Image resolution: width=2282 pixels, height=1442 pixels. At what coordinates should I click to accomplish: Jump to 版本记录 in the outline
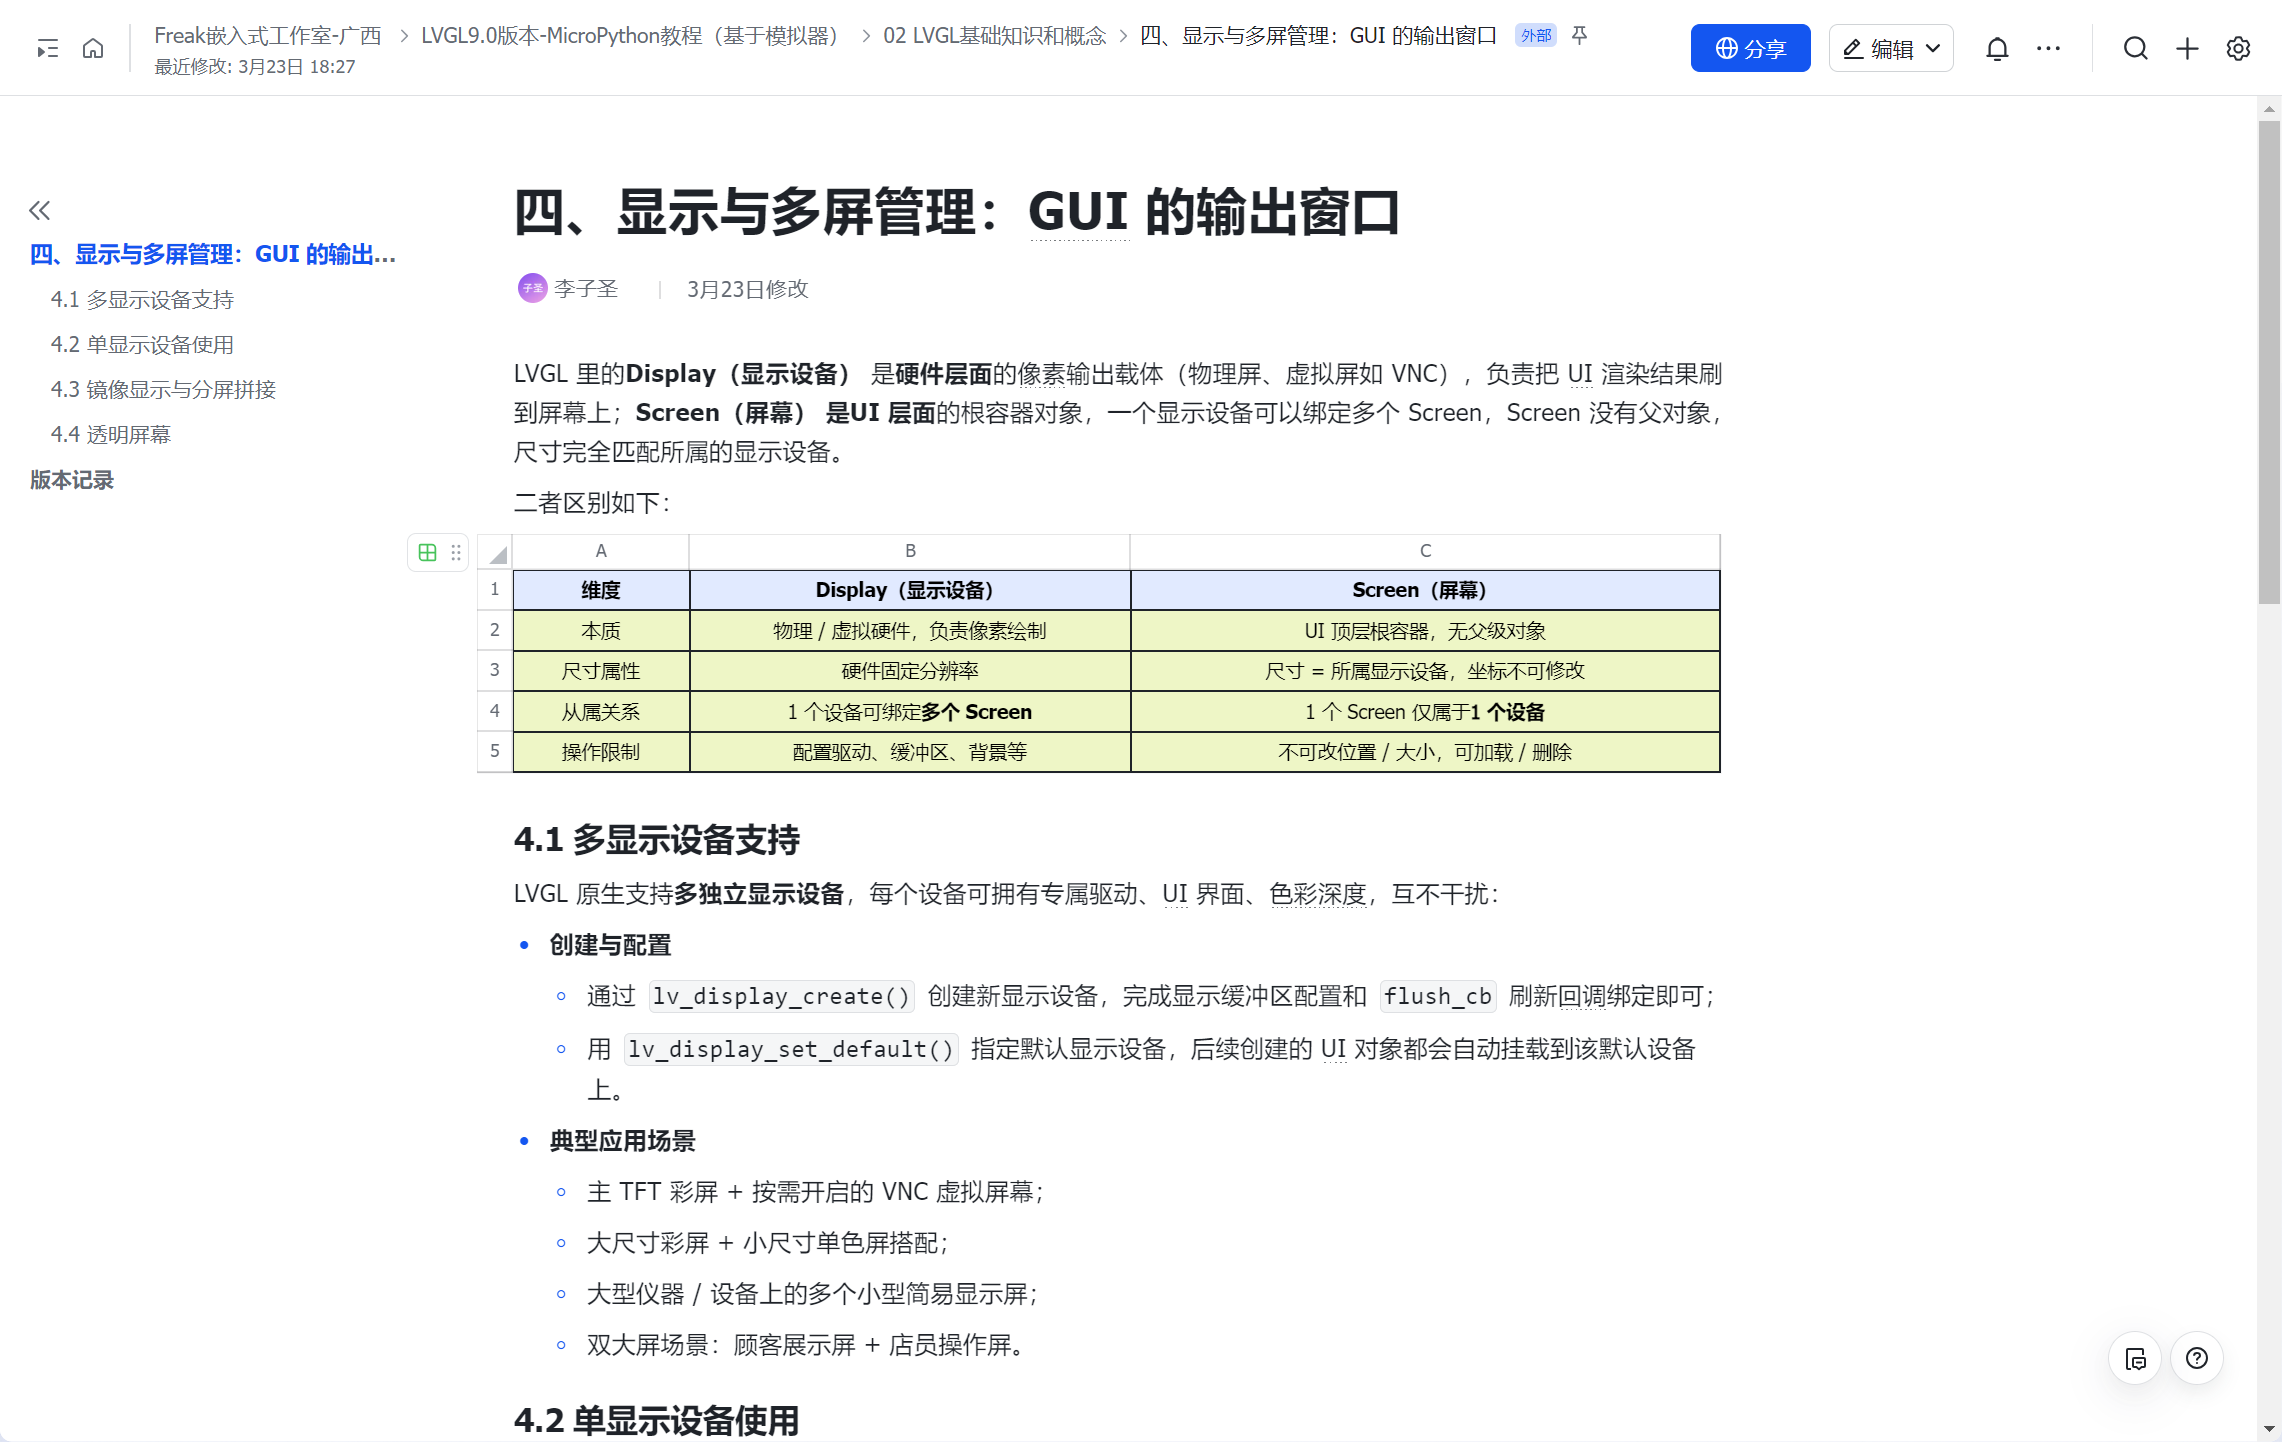[x=72, y=480]
